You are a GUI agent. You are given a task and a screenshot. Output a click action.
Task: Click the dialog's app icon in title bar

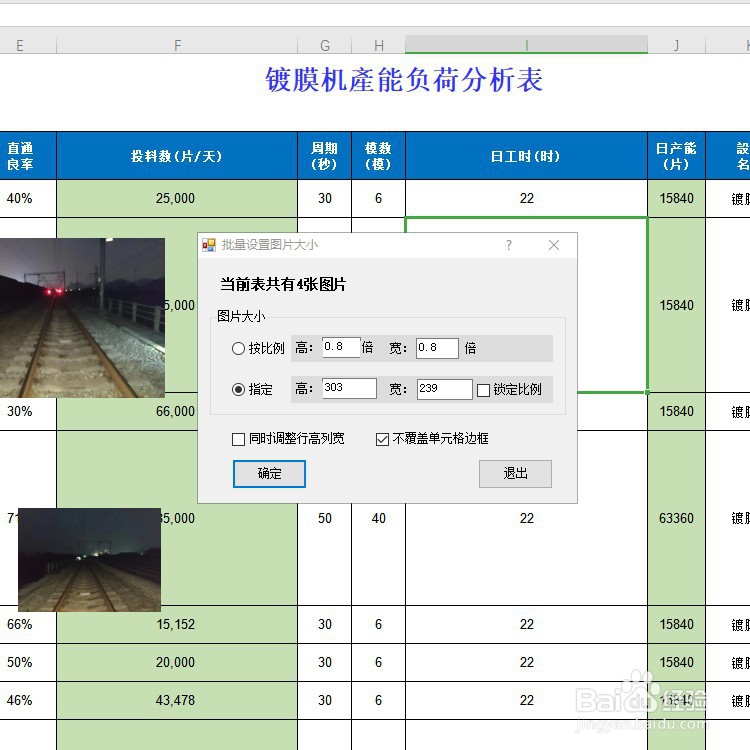[x=209, y=245]
